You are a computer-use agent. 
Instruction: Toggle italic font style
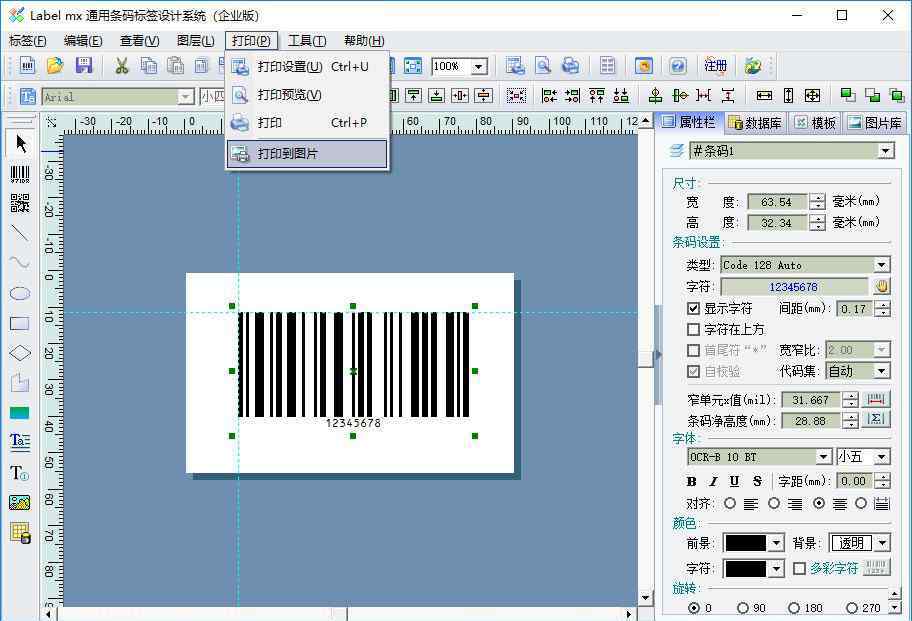pos(713,481)
